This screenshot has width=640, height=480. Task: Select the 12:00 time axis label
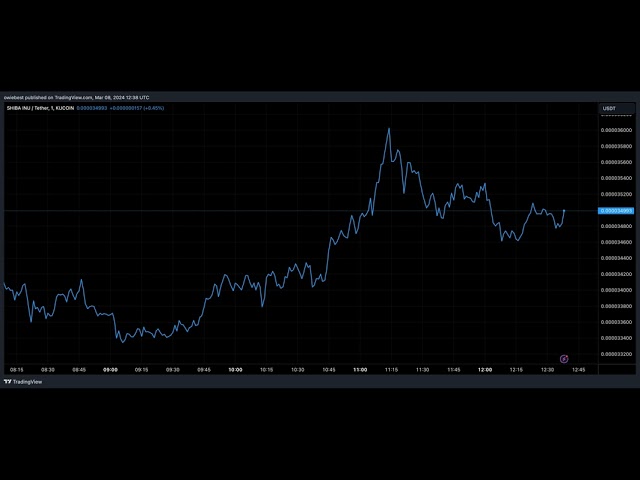[484, 369]
